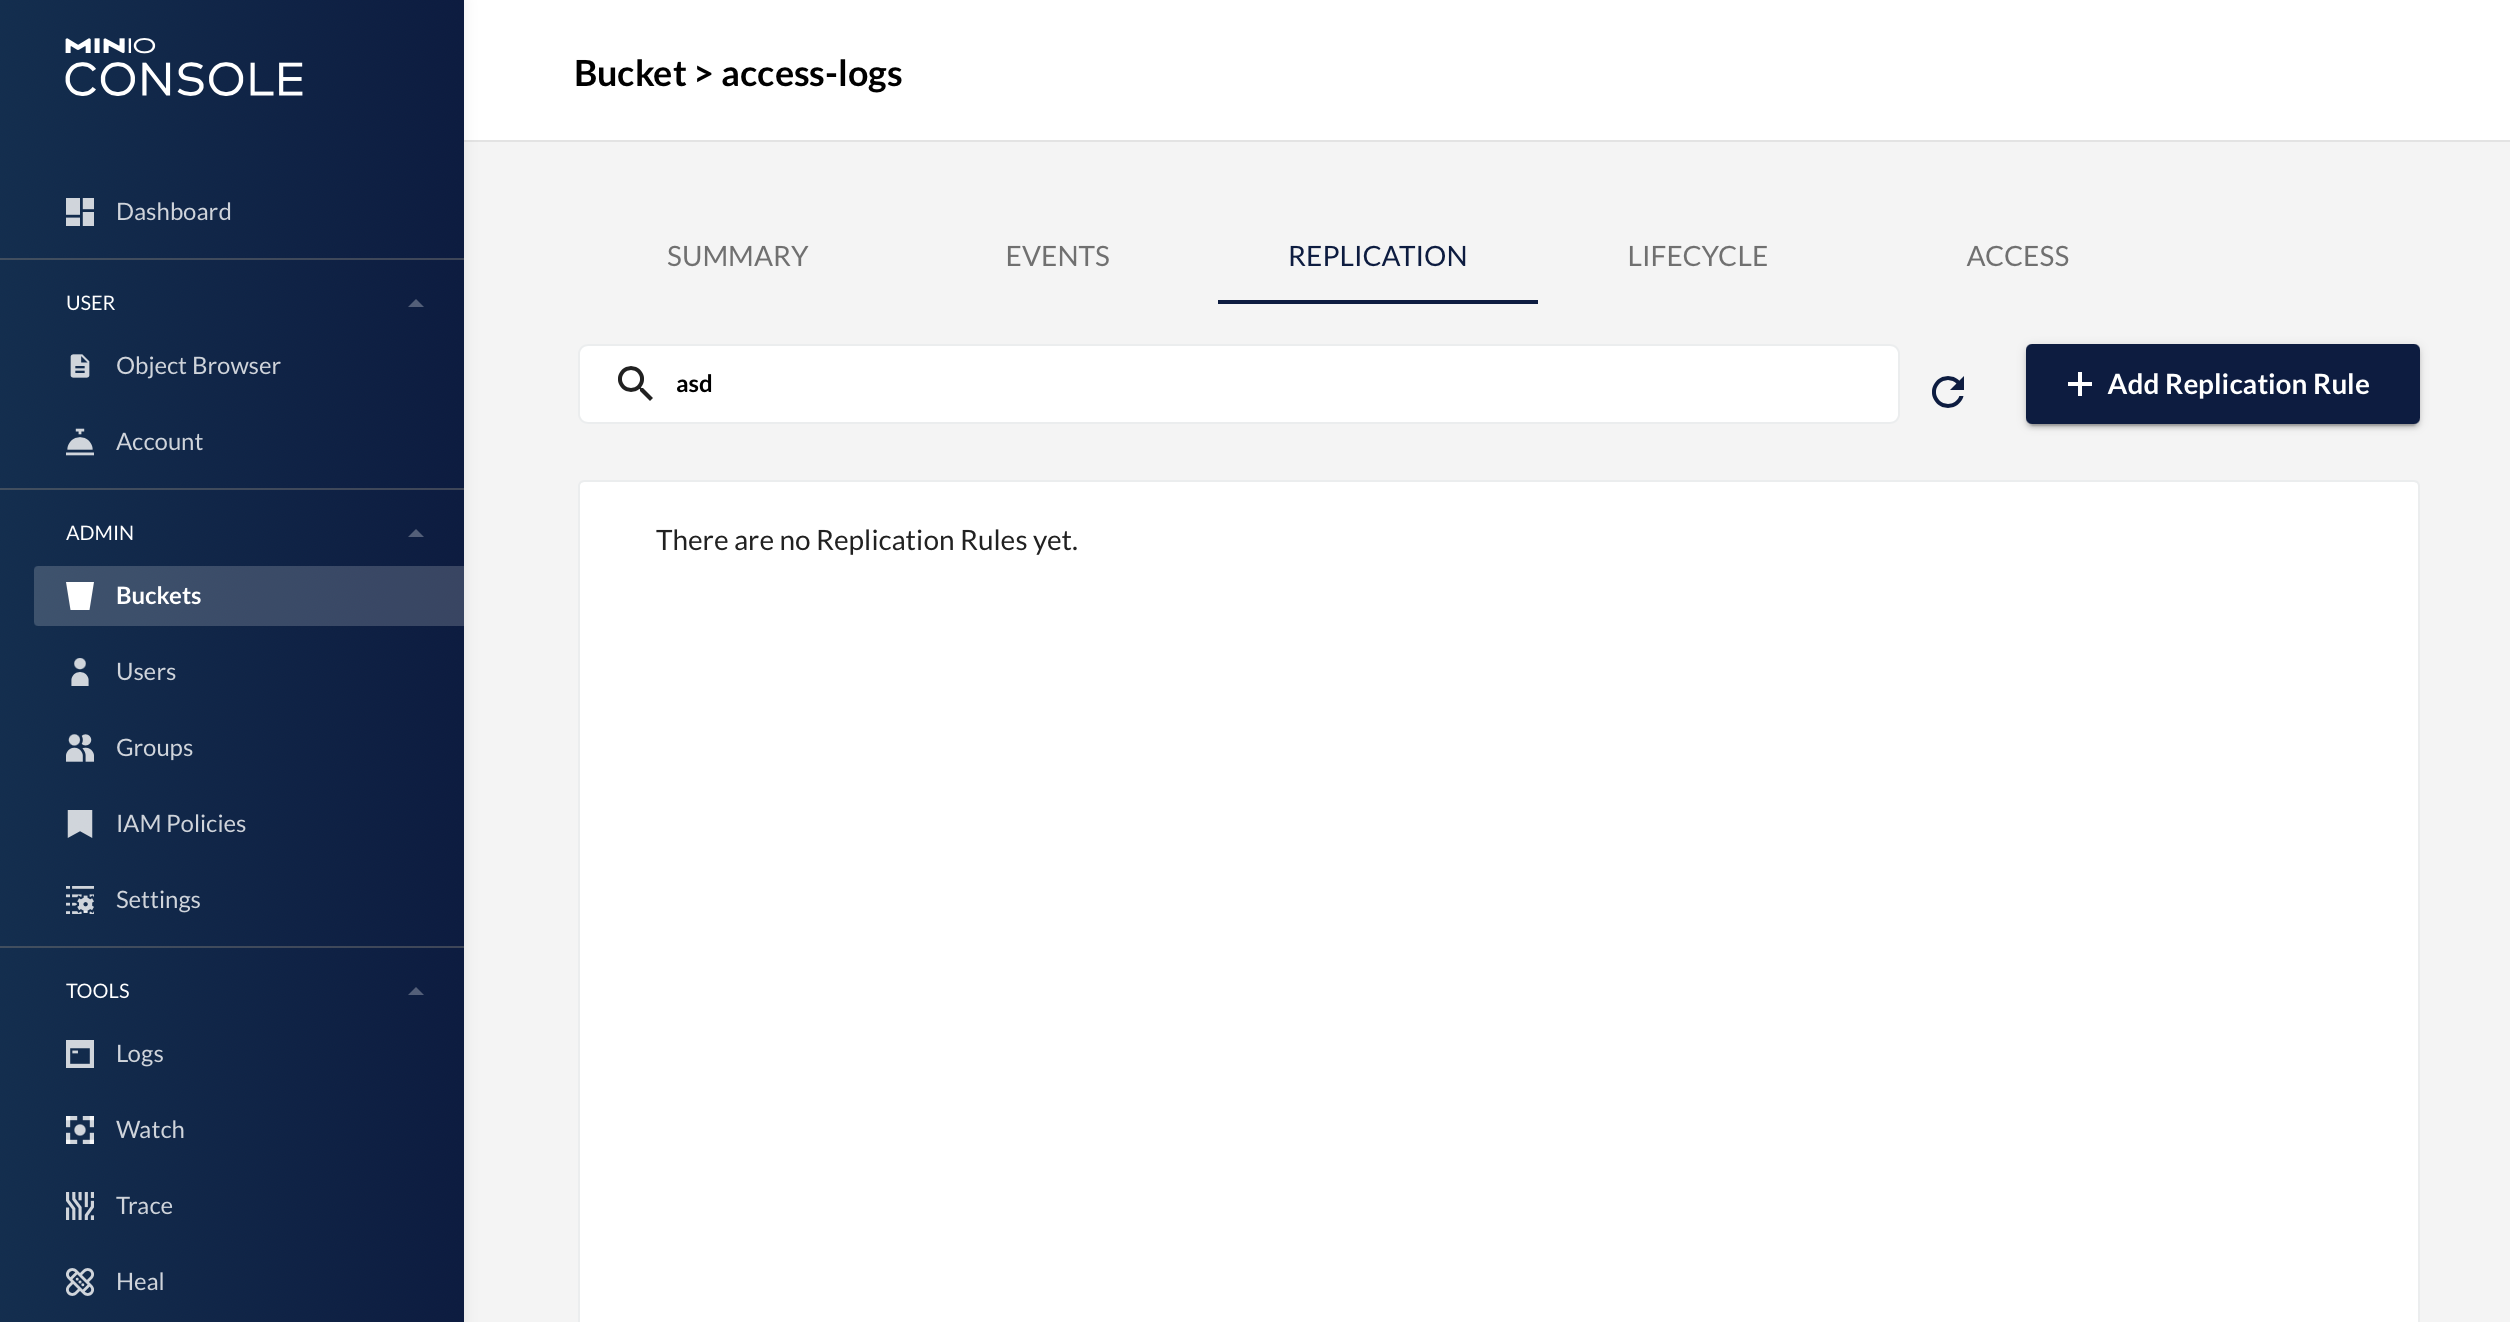This screenshot has width=2510, height=1322.
Task: Go to Account in sidebar
Action: point(159,442)
